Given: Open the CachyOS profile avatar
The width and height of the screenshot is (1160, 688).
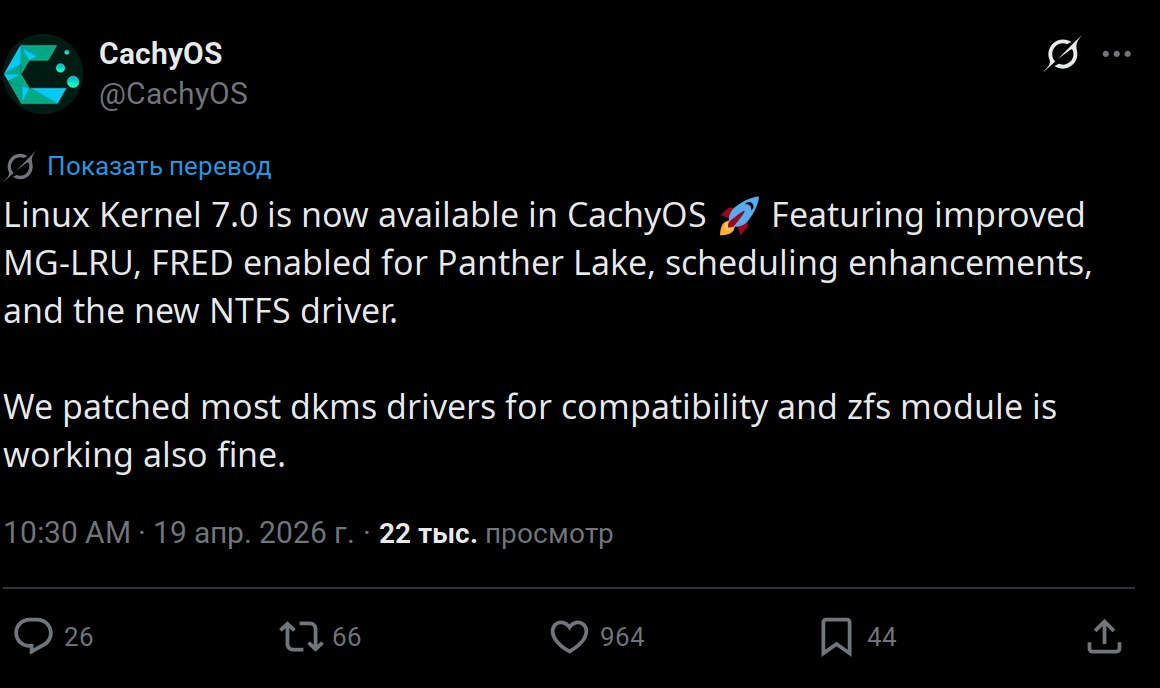Looking at the screenshot, I should coord(43,72).
